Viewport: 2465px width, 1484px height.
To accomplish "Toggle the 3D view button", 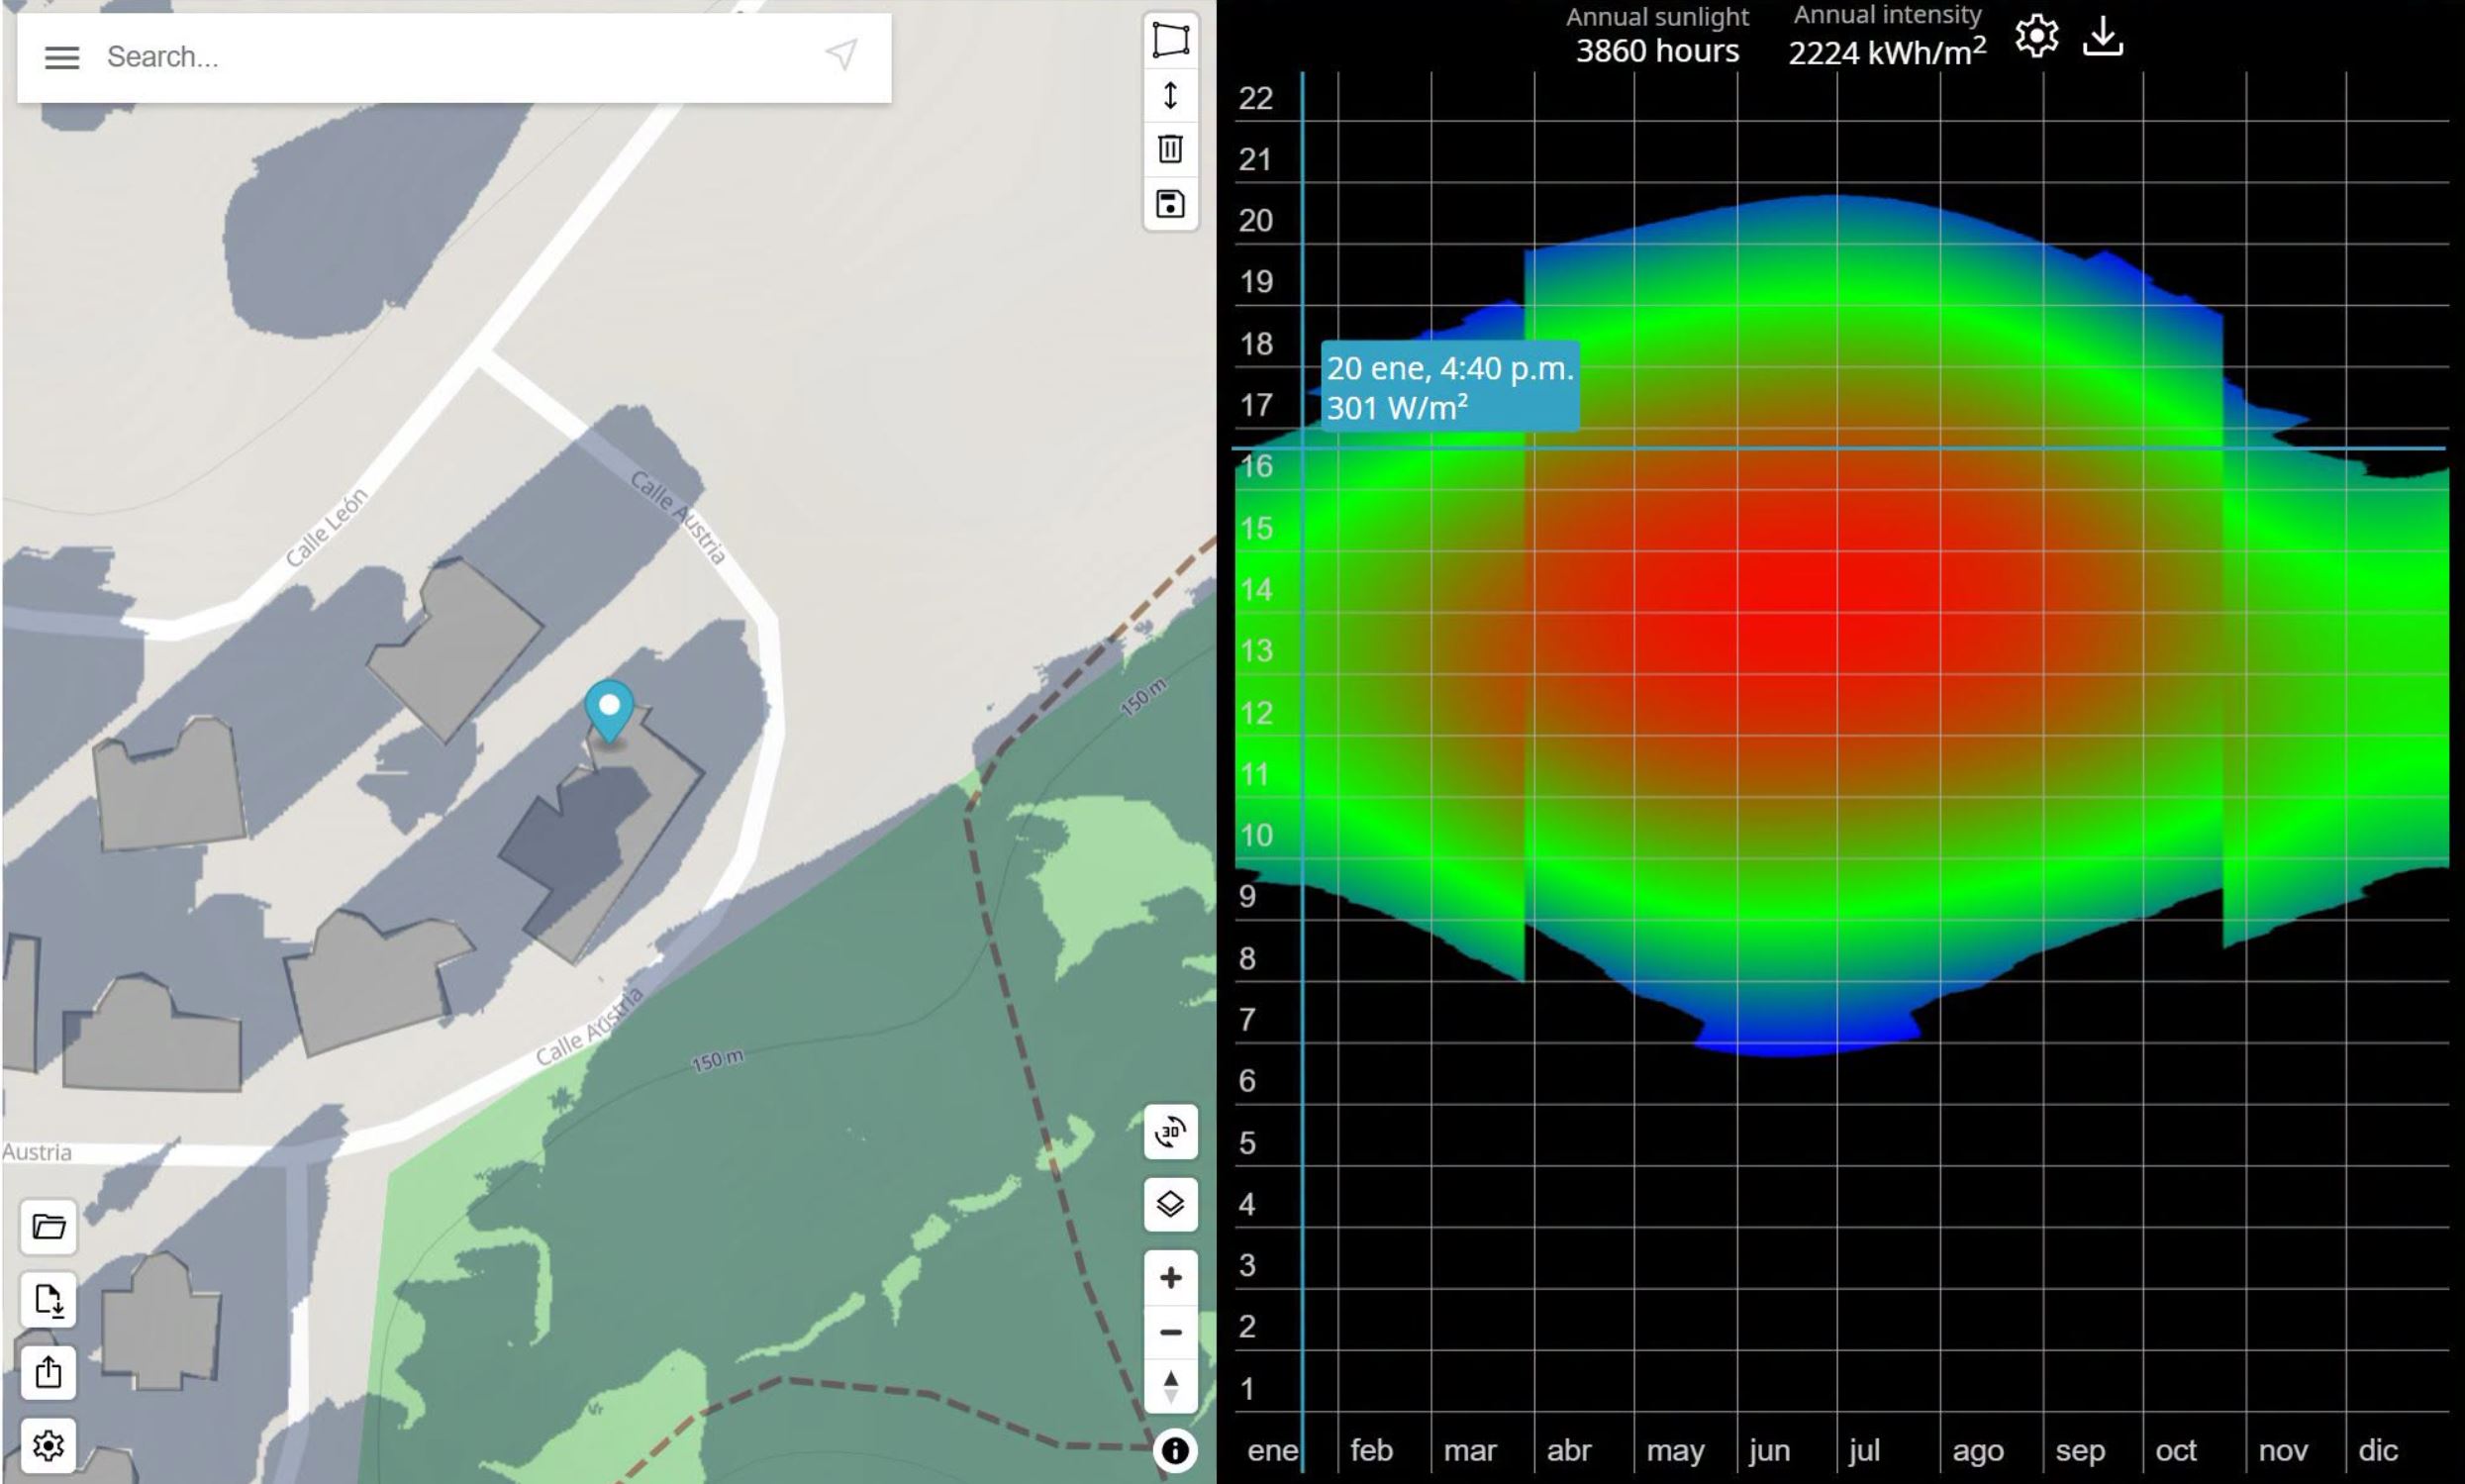I will [1170, 1132].
